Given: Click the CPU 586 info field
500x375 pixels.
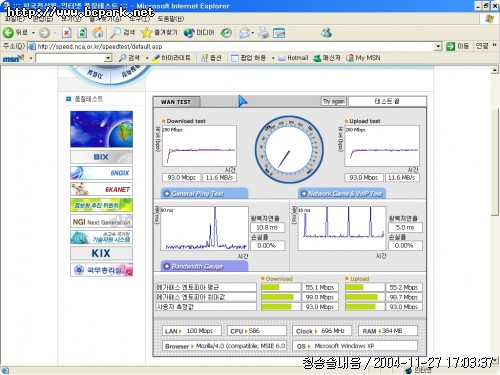Looking at the screenshot, I should pyautogui.click(x=257, y=331).
